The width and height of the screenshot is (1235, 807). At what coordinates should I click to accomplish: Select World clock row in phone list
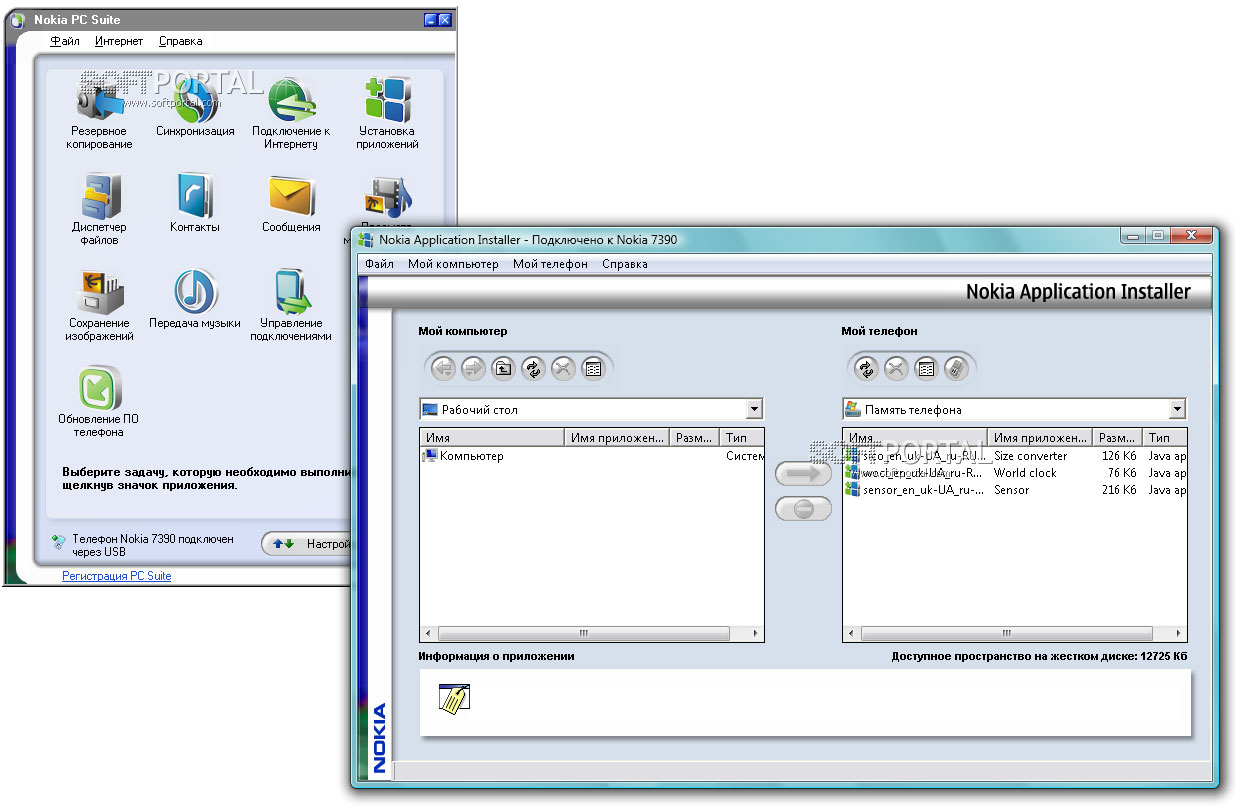click(x=1015, y=473)
